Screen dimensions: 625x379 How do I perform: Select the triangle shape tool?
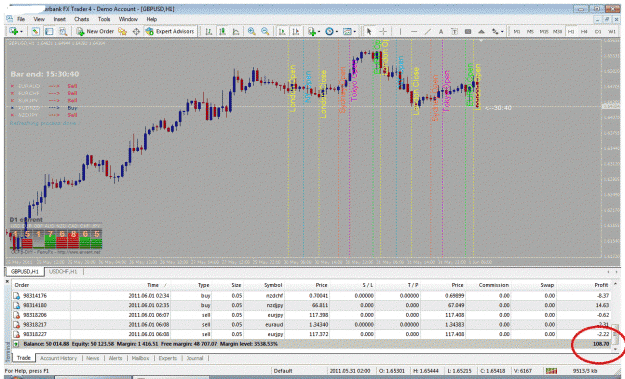pos(482,31)
